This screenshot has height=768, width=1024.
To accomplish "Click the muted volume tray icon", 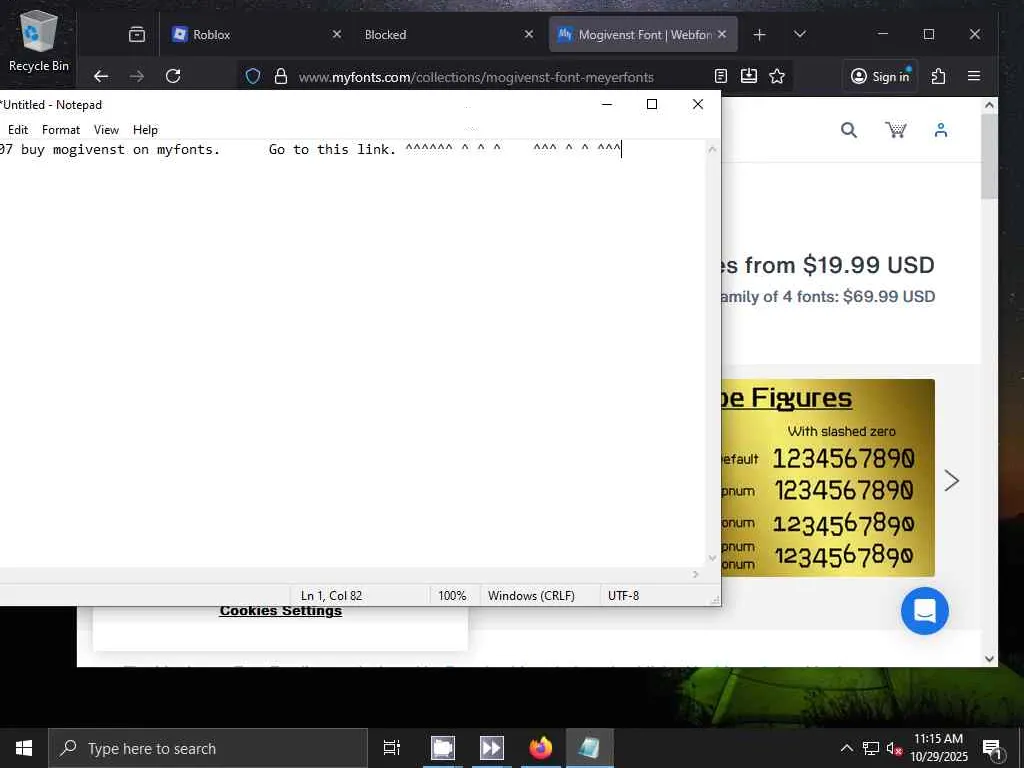I will [894, 748].
